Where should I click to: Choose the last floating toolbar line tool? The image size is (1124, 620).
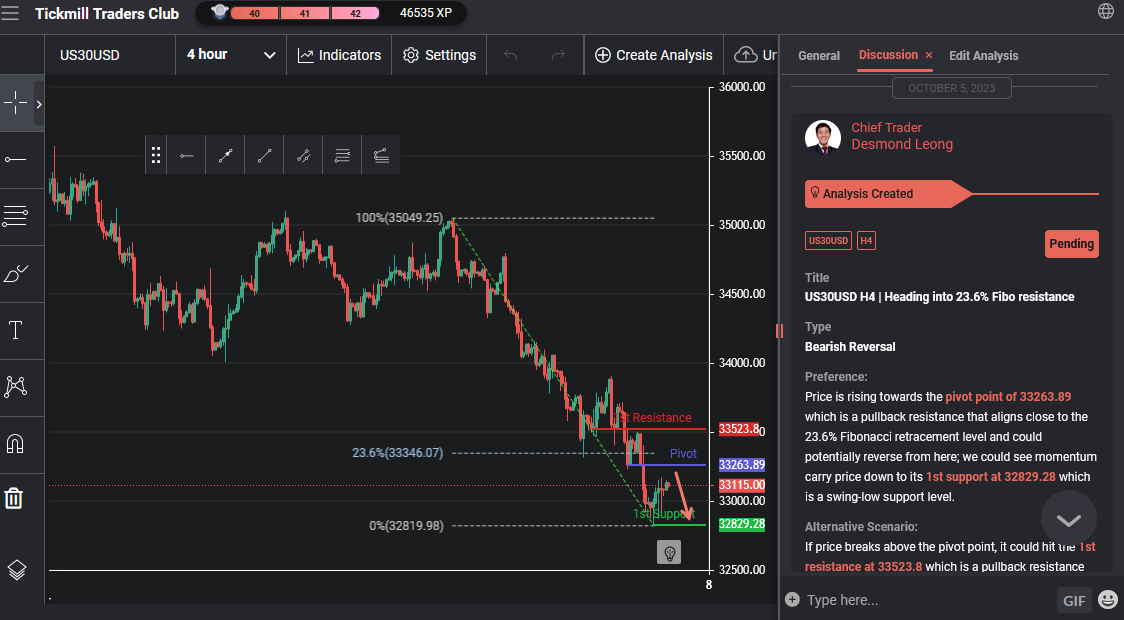(381, 155)
